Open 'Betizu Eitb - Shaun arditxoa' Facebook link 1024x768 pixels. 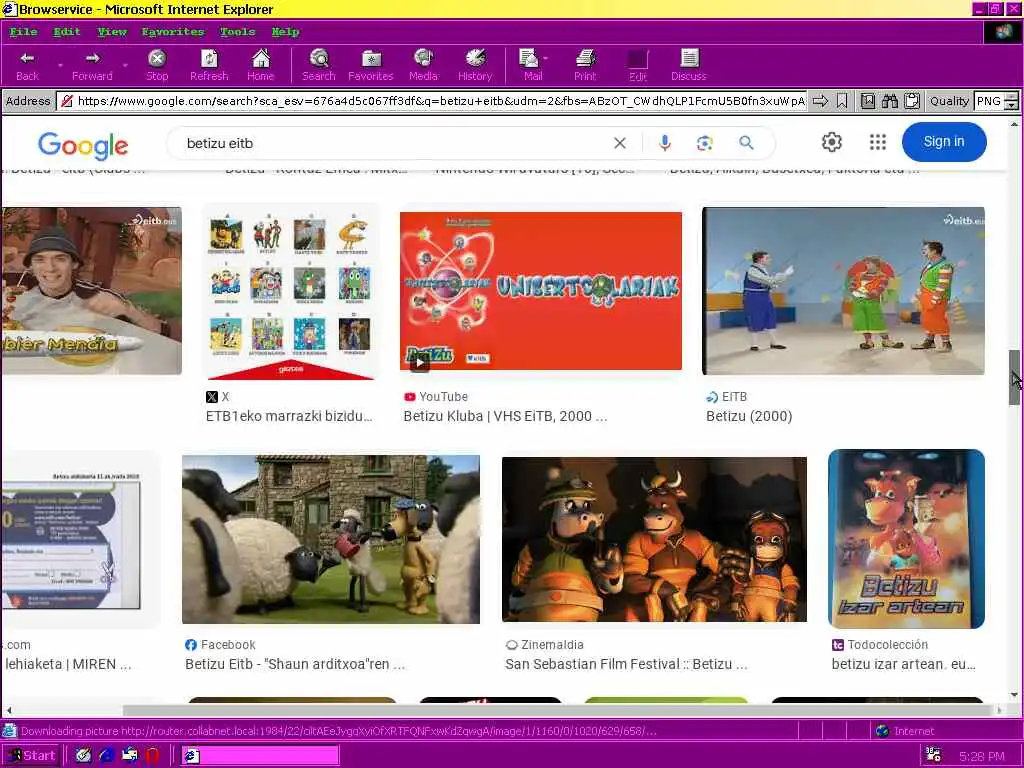(295, 664)
